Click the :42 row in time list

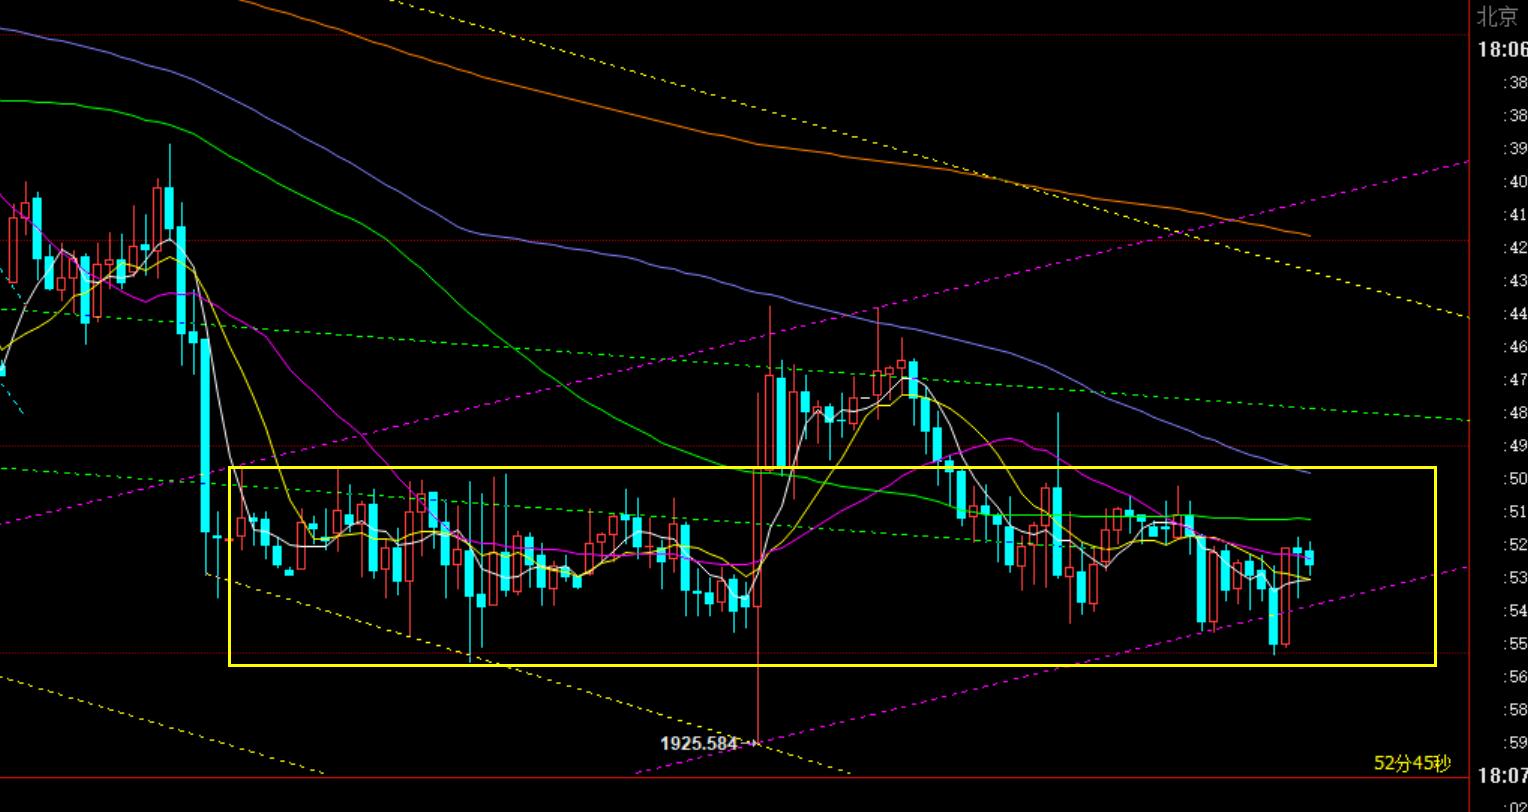(1514, 248)
